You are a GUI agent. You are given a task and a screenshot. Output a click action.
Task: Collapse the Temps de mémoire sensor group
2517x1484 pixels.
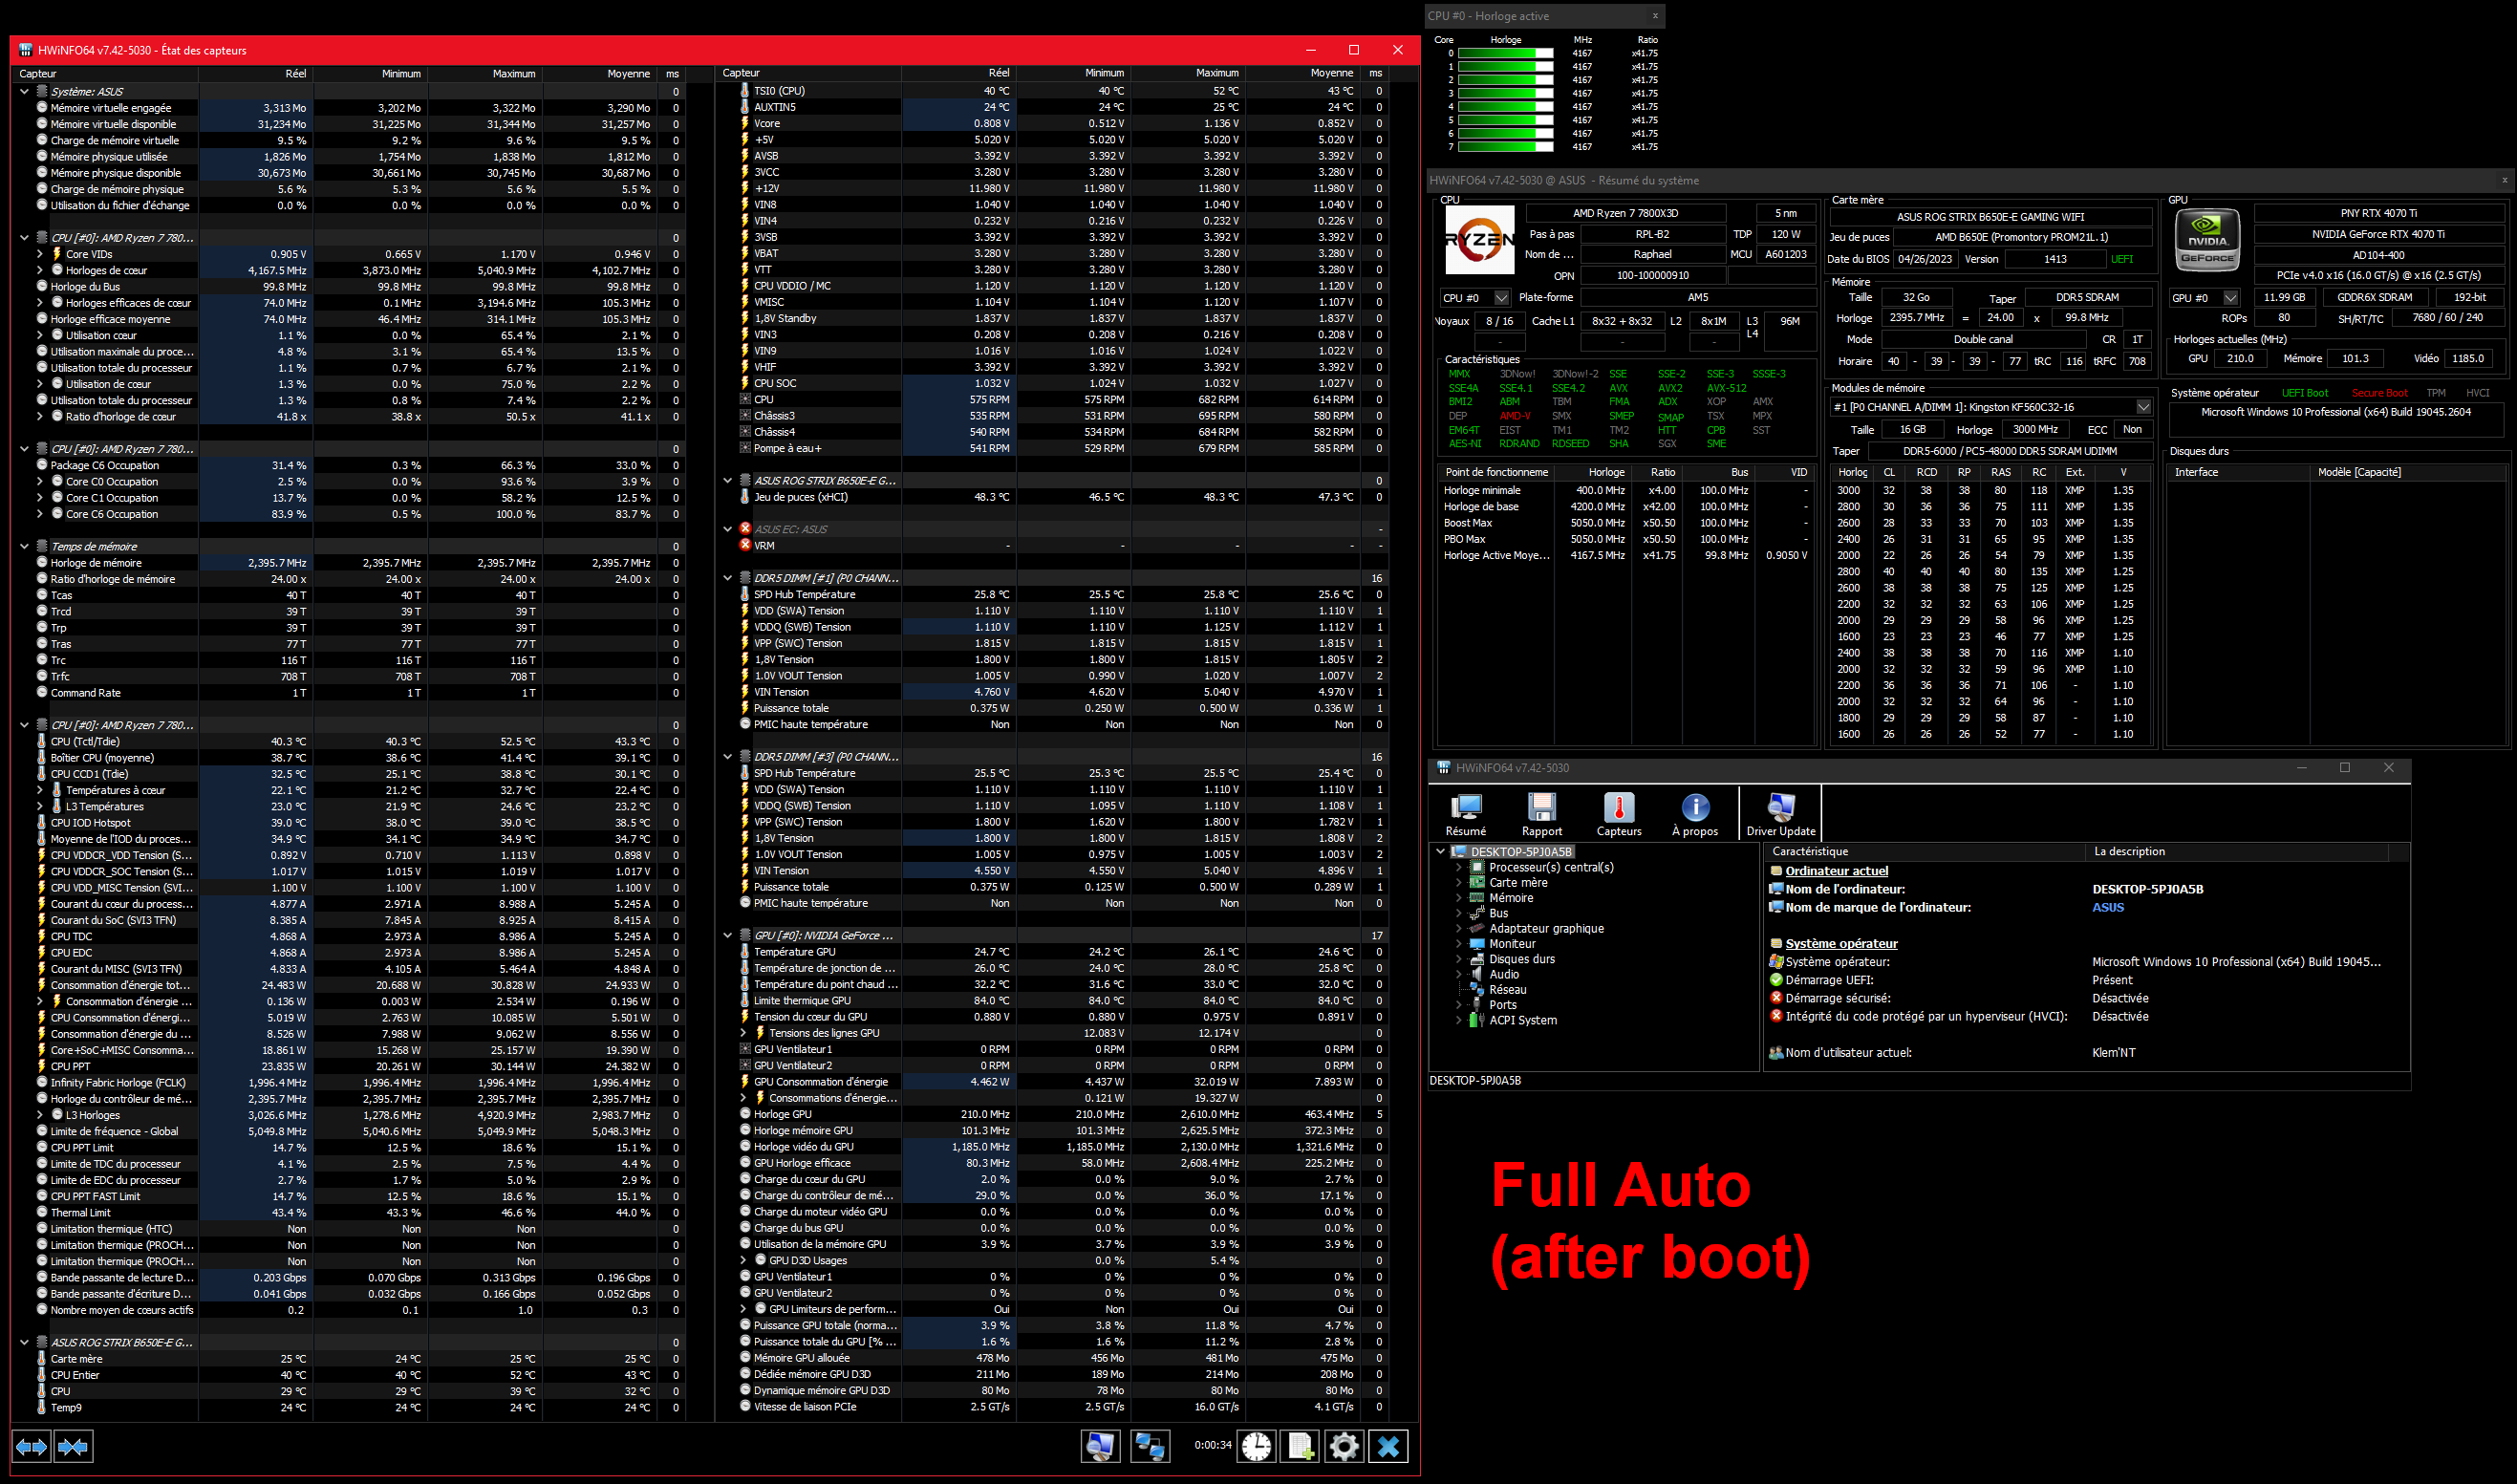24,546
